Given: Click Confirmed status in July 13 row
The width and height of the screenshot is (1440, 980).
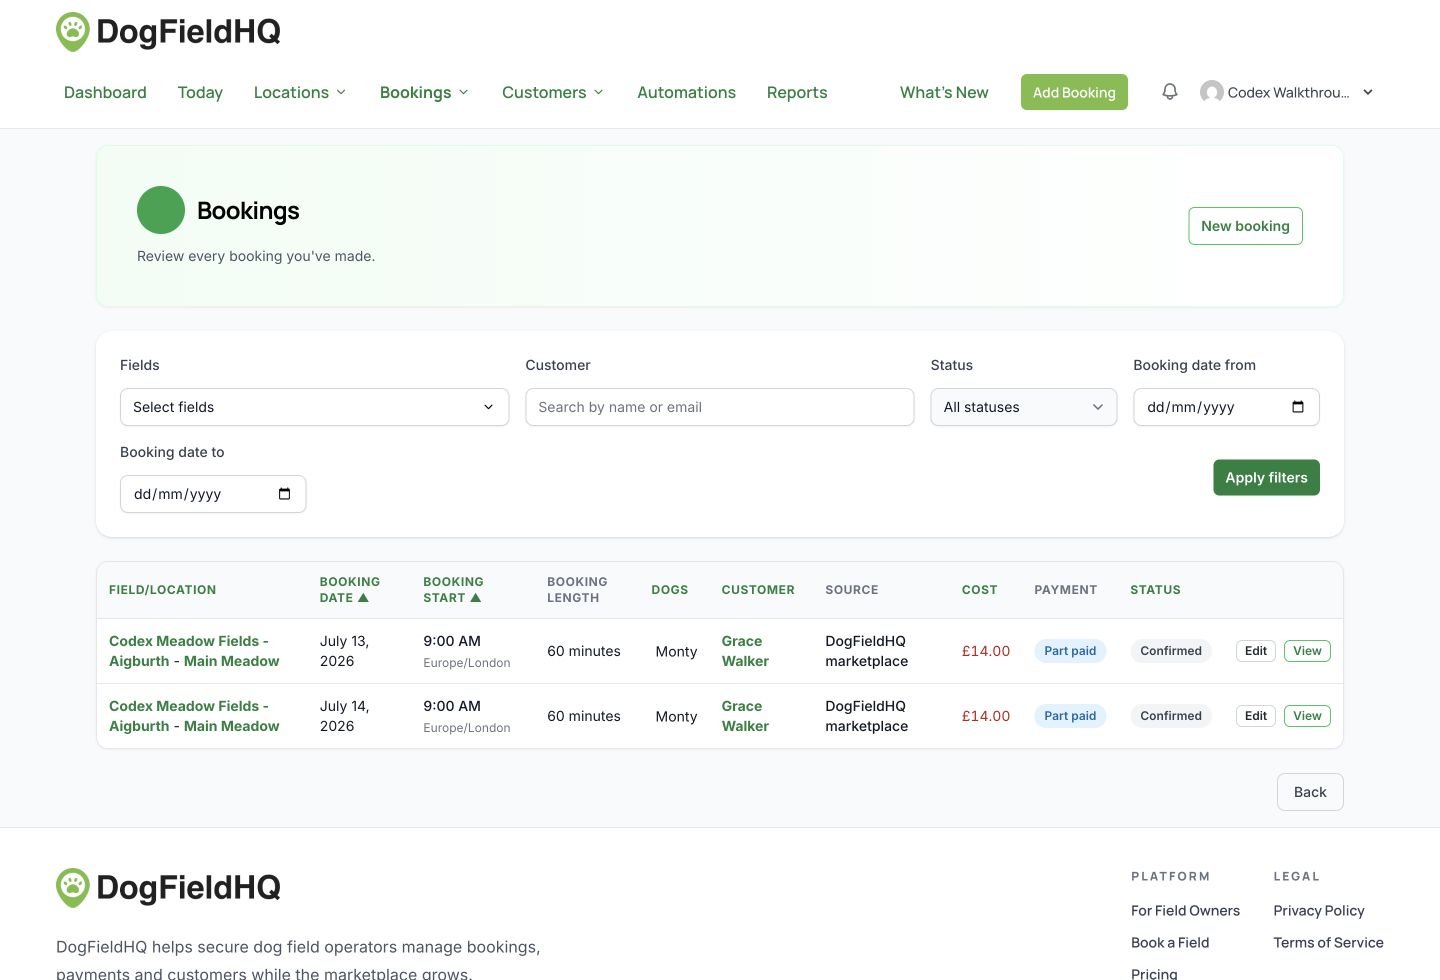Looking at the screenshot, I should pyautogui.click(x=1171, y=651).
